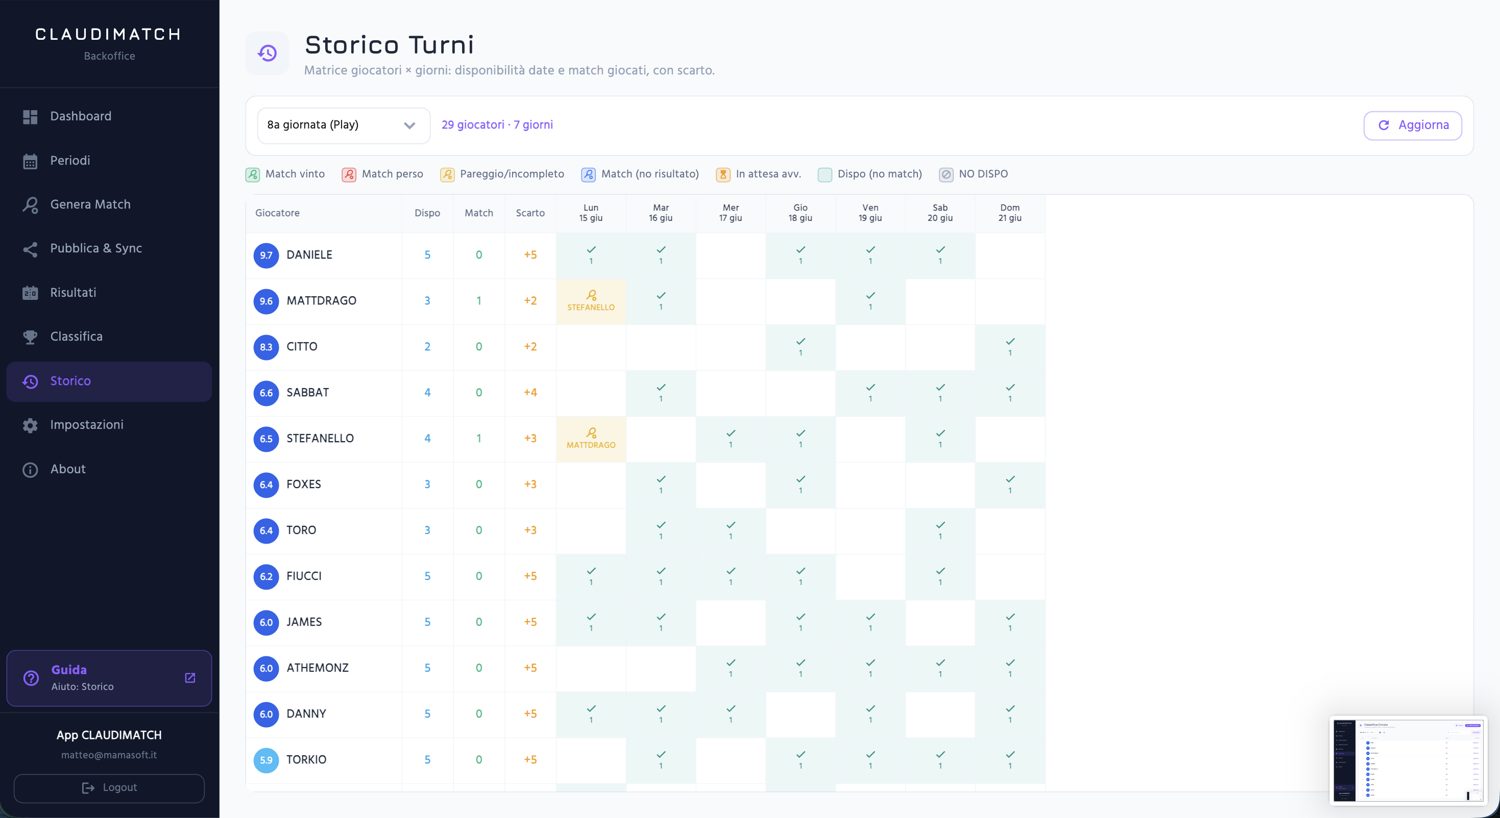Select the Genera Match icon

(x=30, y=205)
